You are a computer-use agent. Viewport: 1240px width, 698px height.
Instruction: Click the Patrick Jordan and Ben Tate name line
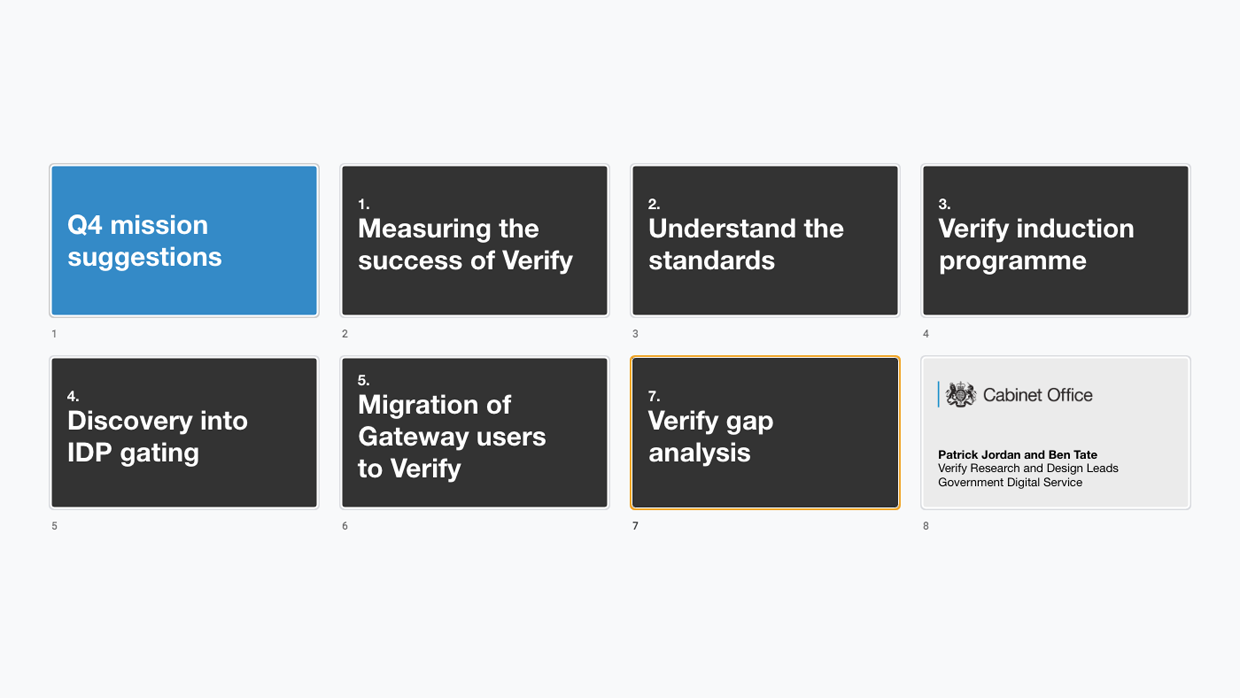[x=1017, y=454]
